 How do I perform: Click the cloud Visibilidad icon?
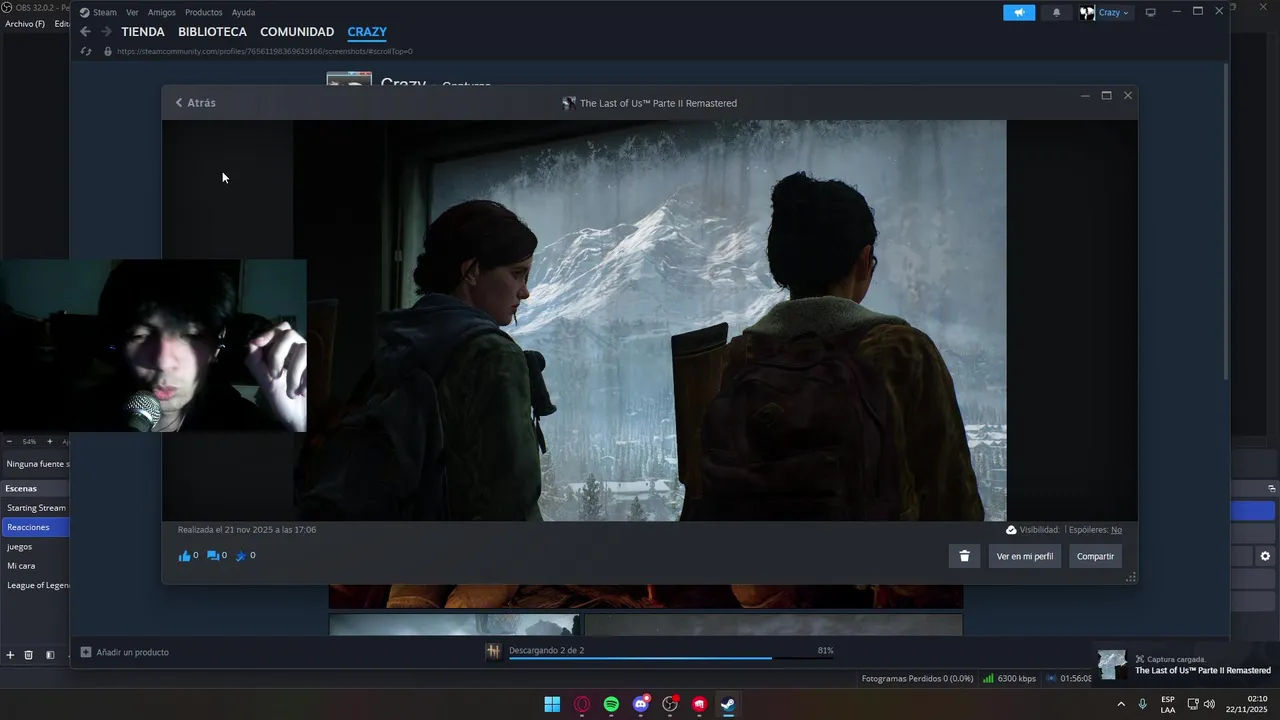pyautogui.click(x=1011, y=530)
